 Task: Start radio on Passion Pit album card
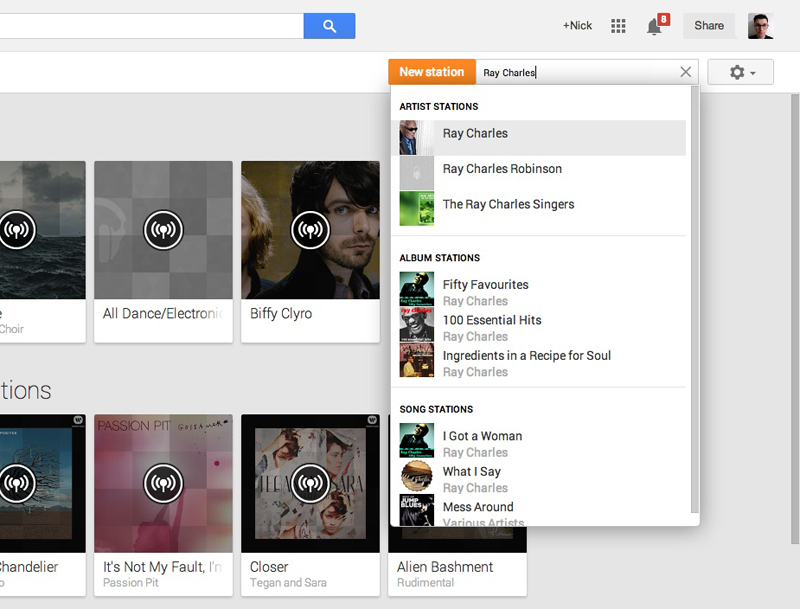point(163,483)
